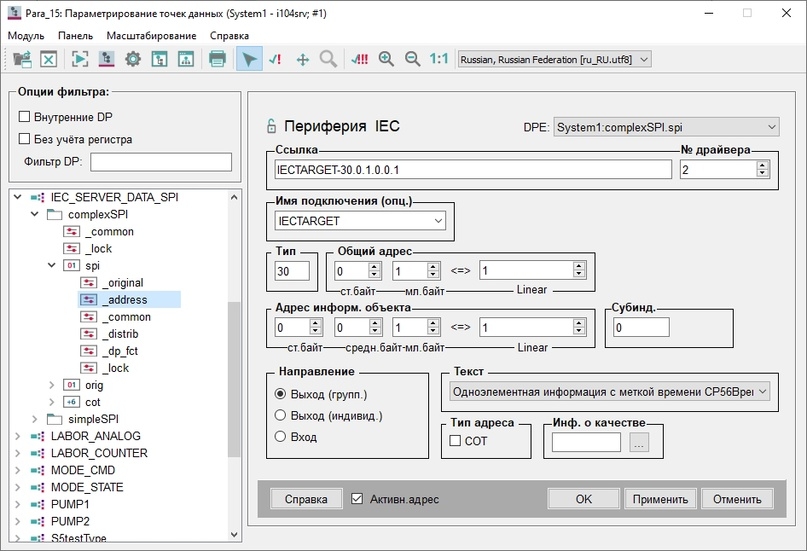
Task: Click the Фильтр DP input field
Action: pos(161,162)
